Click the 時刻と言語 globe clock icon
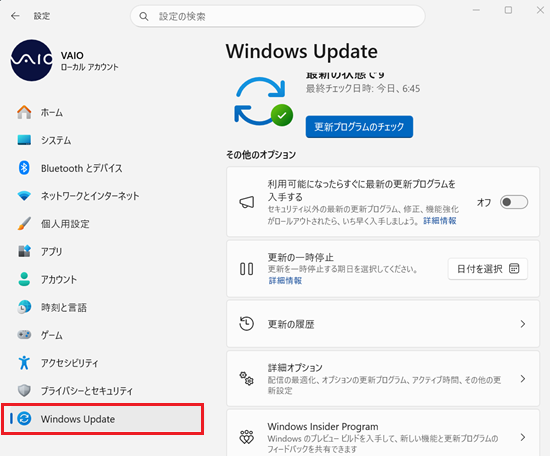Image resolution: width=550 pixels, height=456 pixels. [x=24, y=307]
